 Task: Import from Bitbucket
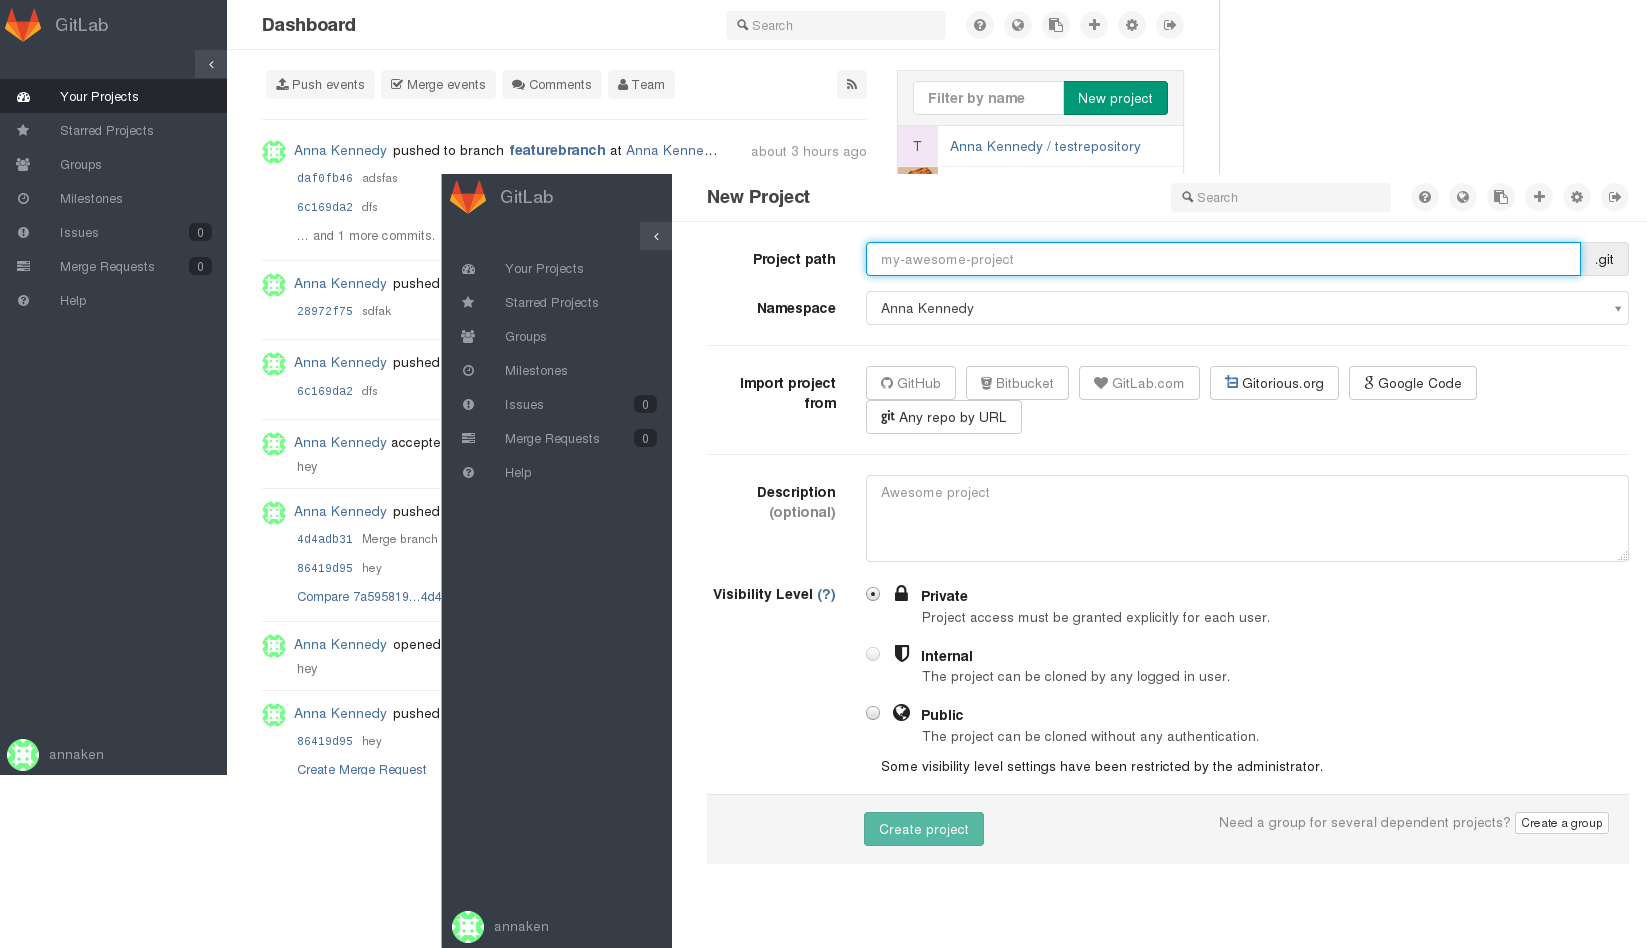pos(1017,383)
